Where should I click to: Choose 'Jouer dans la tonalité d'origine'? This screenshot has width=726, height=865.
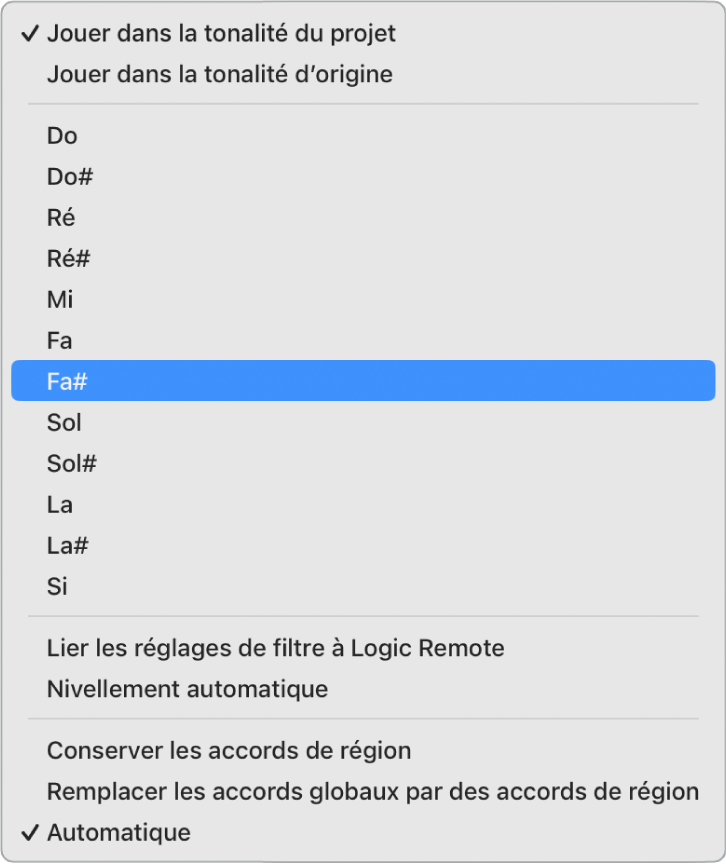coord(219,74)
